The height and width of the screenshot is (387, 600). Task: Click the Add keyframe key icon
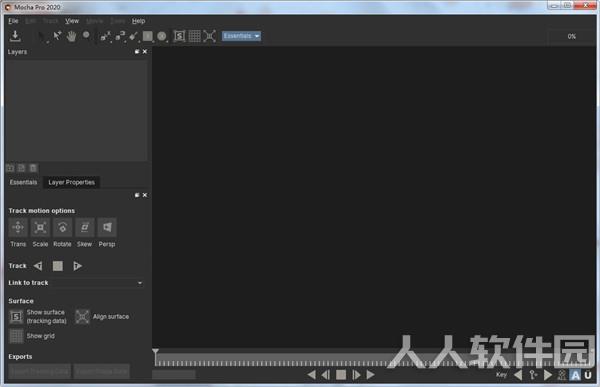(x=533, y=375)
